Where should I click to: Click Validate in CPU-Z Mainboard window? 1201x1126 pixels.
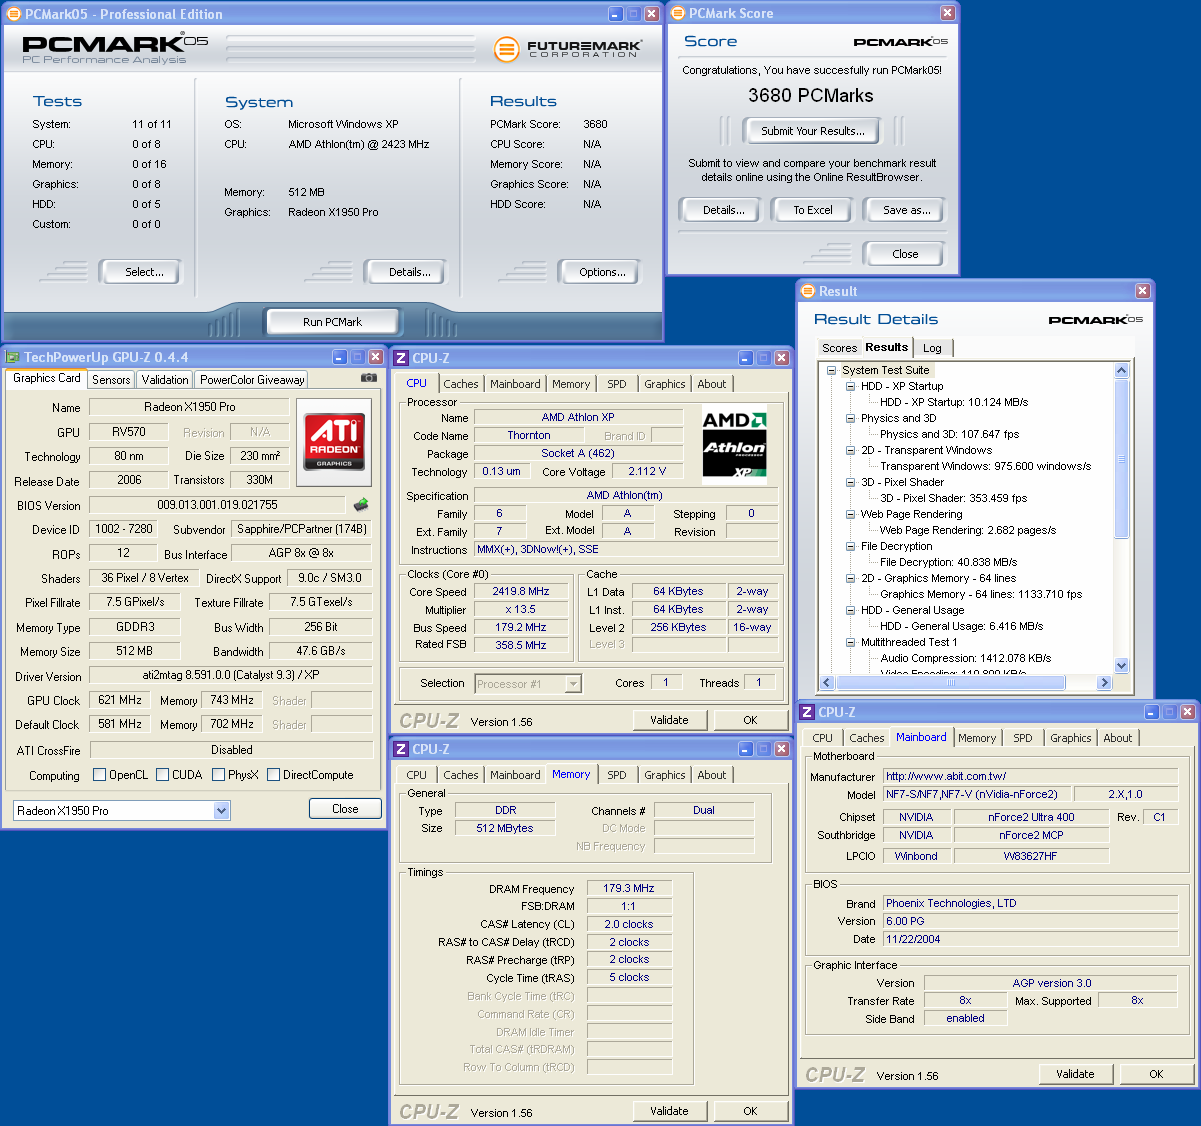(x=1075, y=1074)
